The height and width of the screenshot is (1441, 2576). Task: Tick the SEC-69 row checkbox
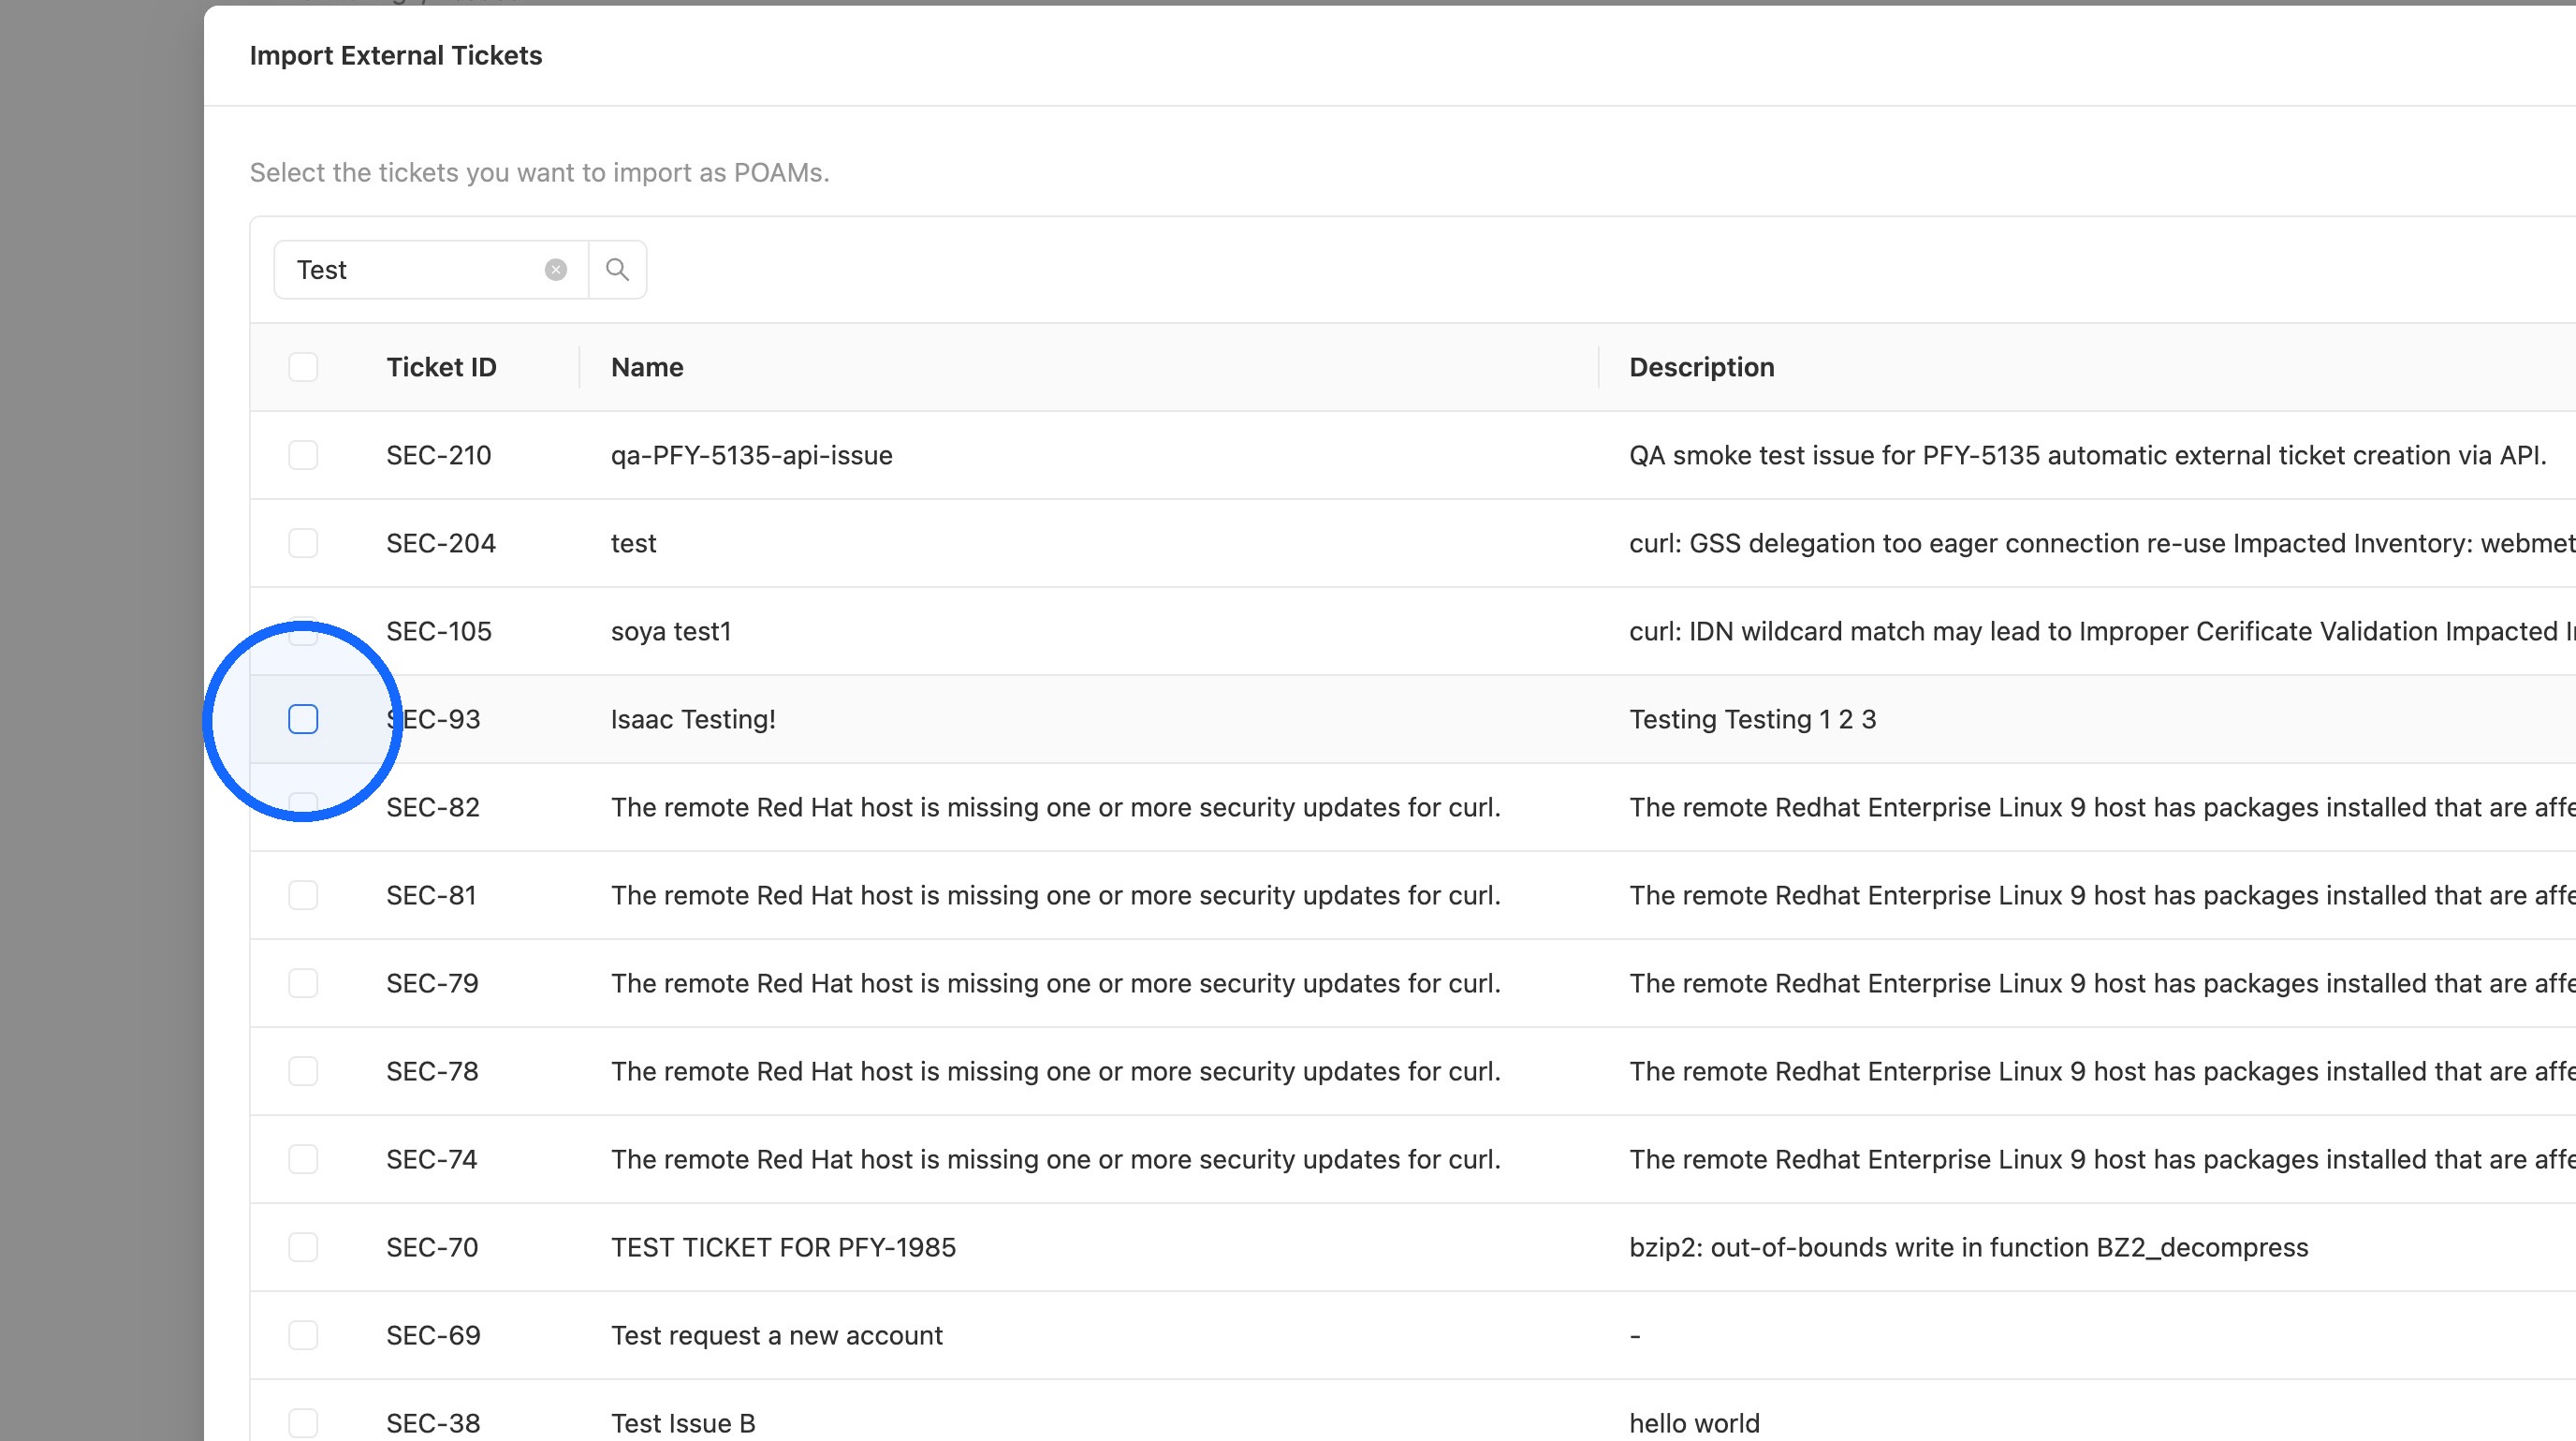(x=303, y=1335)
